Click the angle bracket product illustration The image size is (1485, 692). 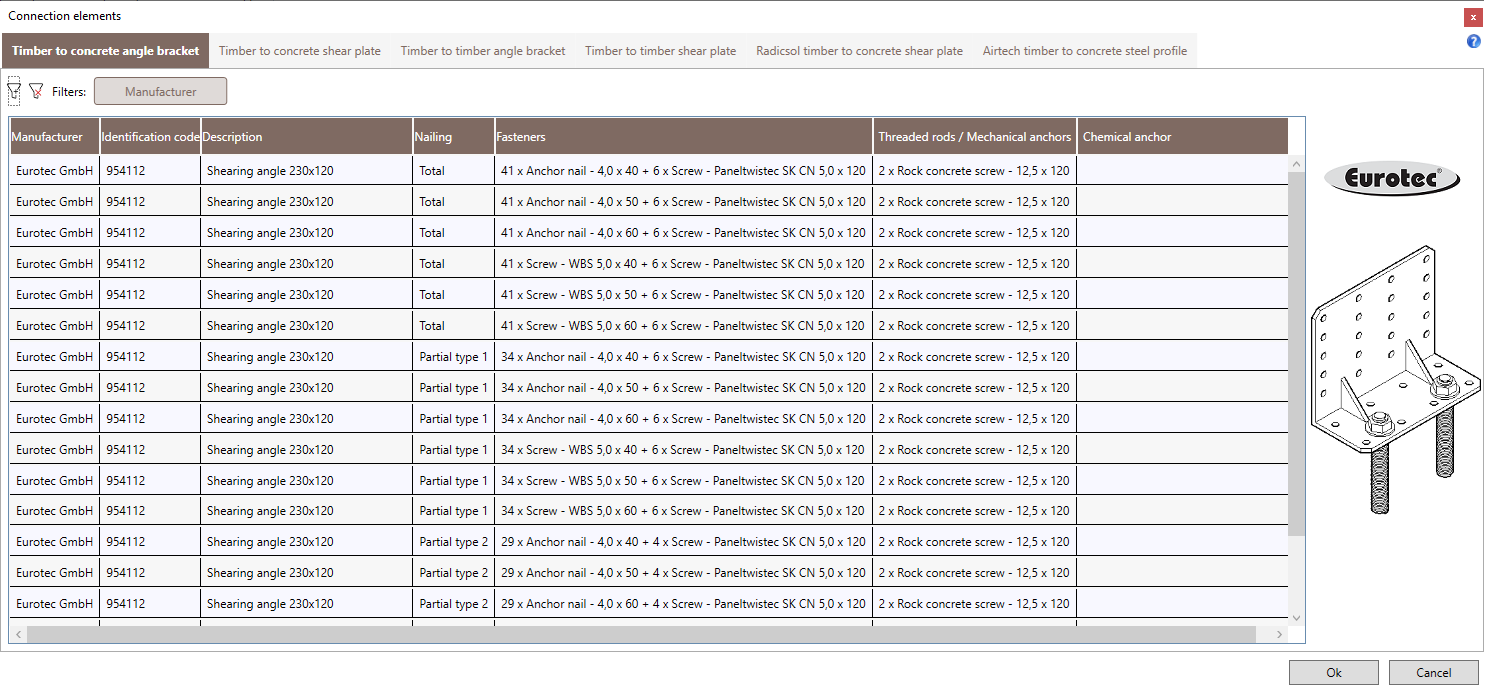coord(1396,379)
